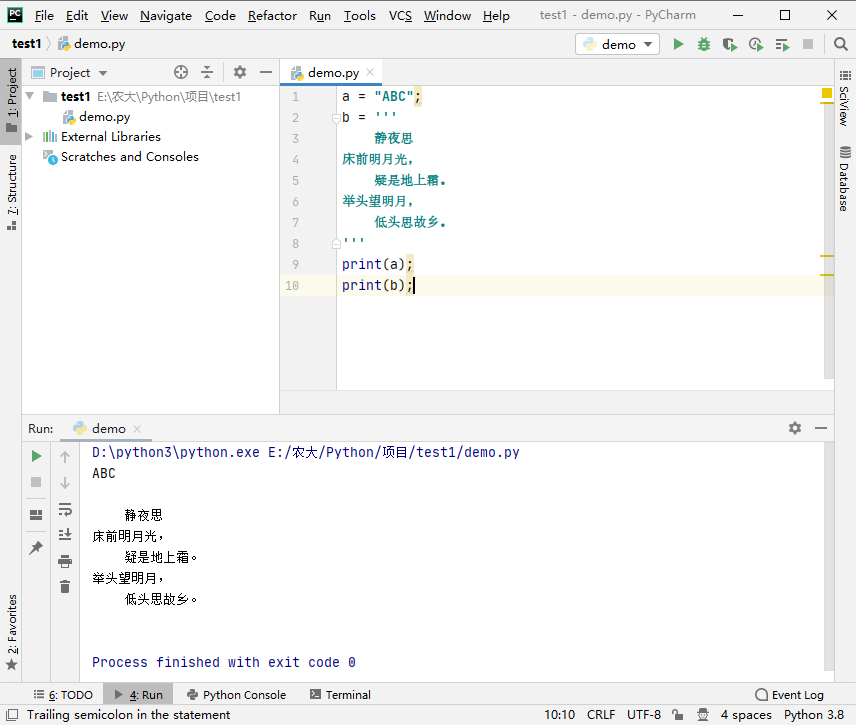Toggle the read-only lock icon in status bar

[678, 715]
